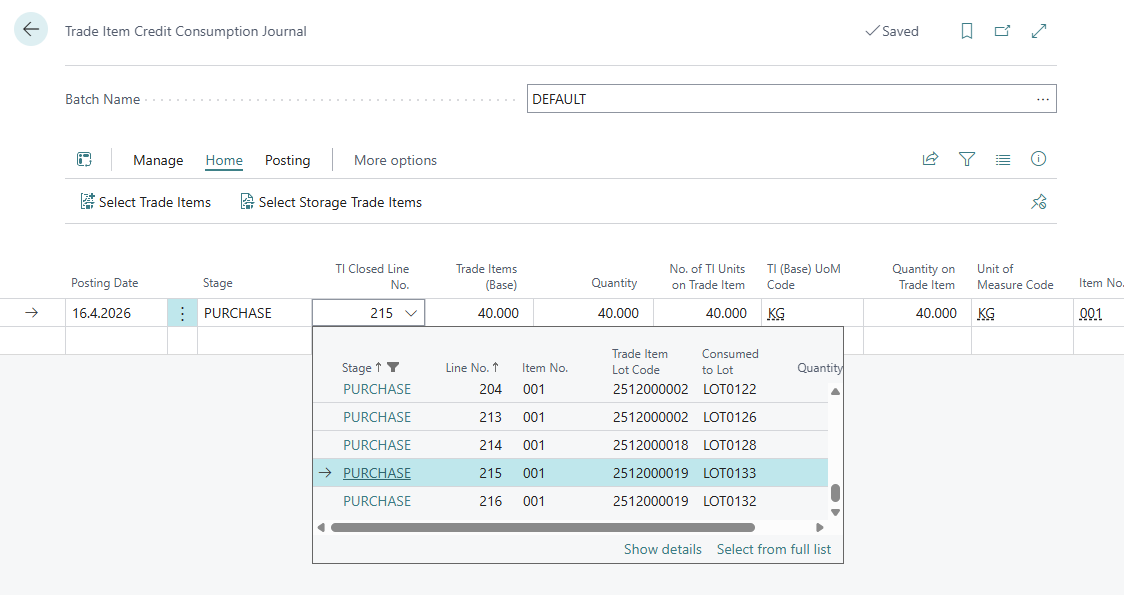Expand the TI Closed Line No. dropdown

(x=411, y=313)
